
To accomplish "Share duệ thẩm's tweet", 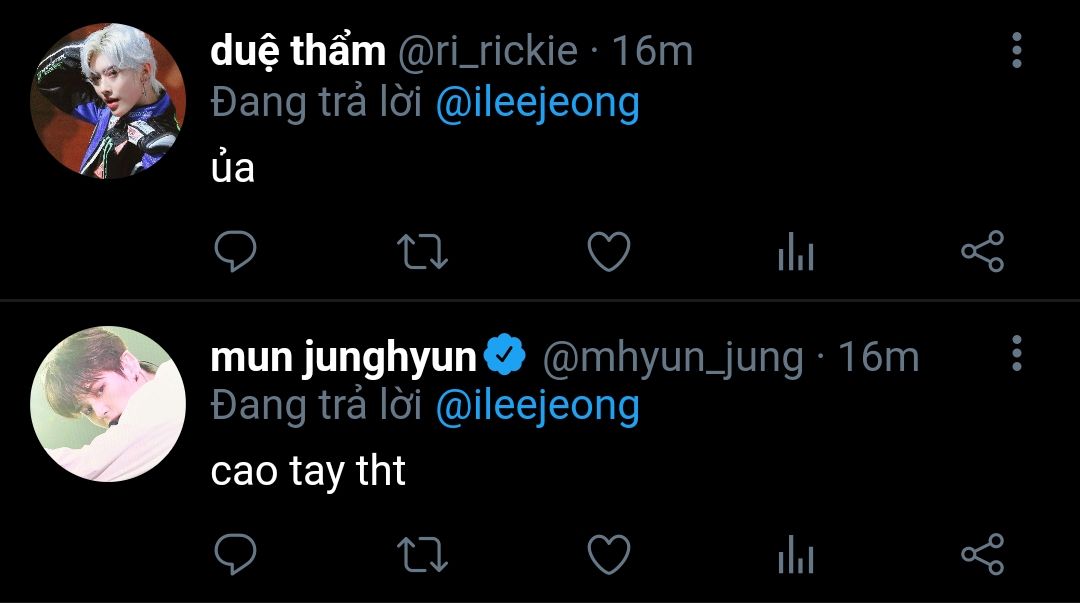I will (x=982, y=252).
